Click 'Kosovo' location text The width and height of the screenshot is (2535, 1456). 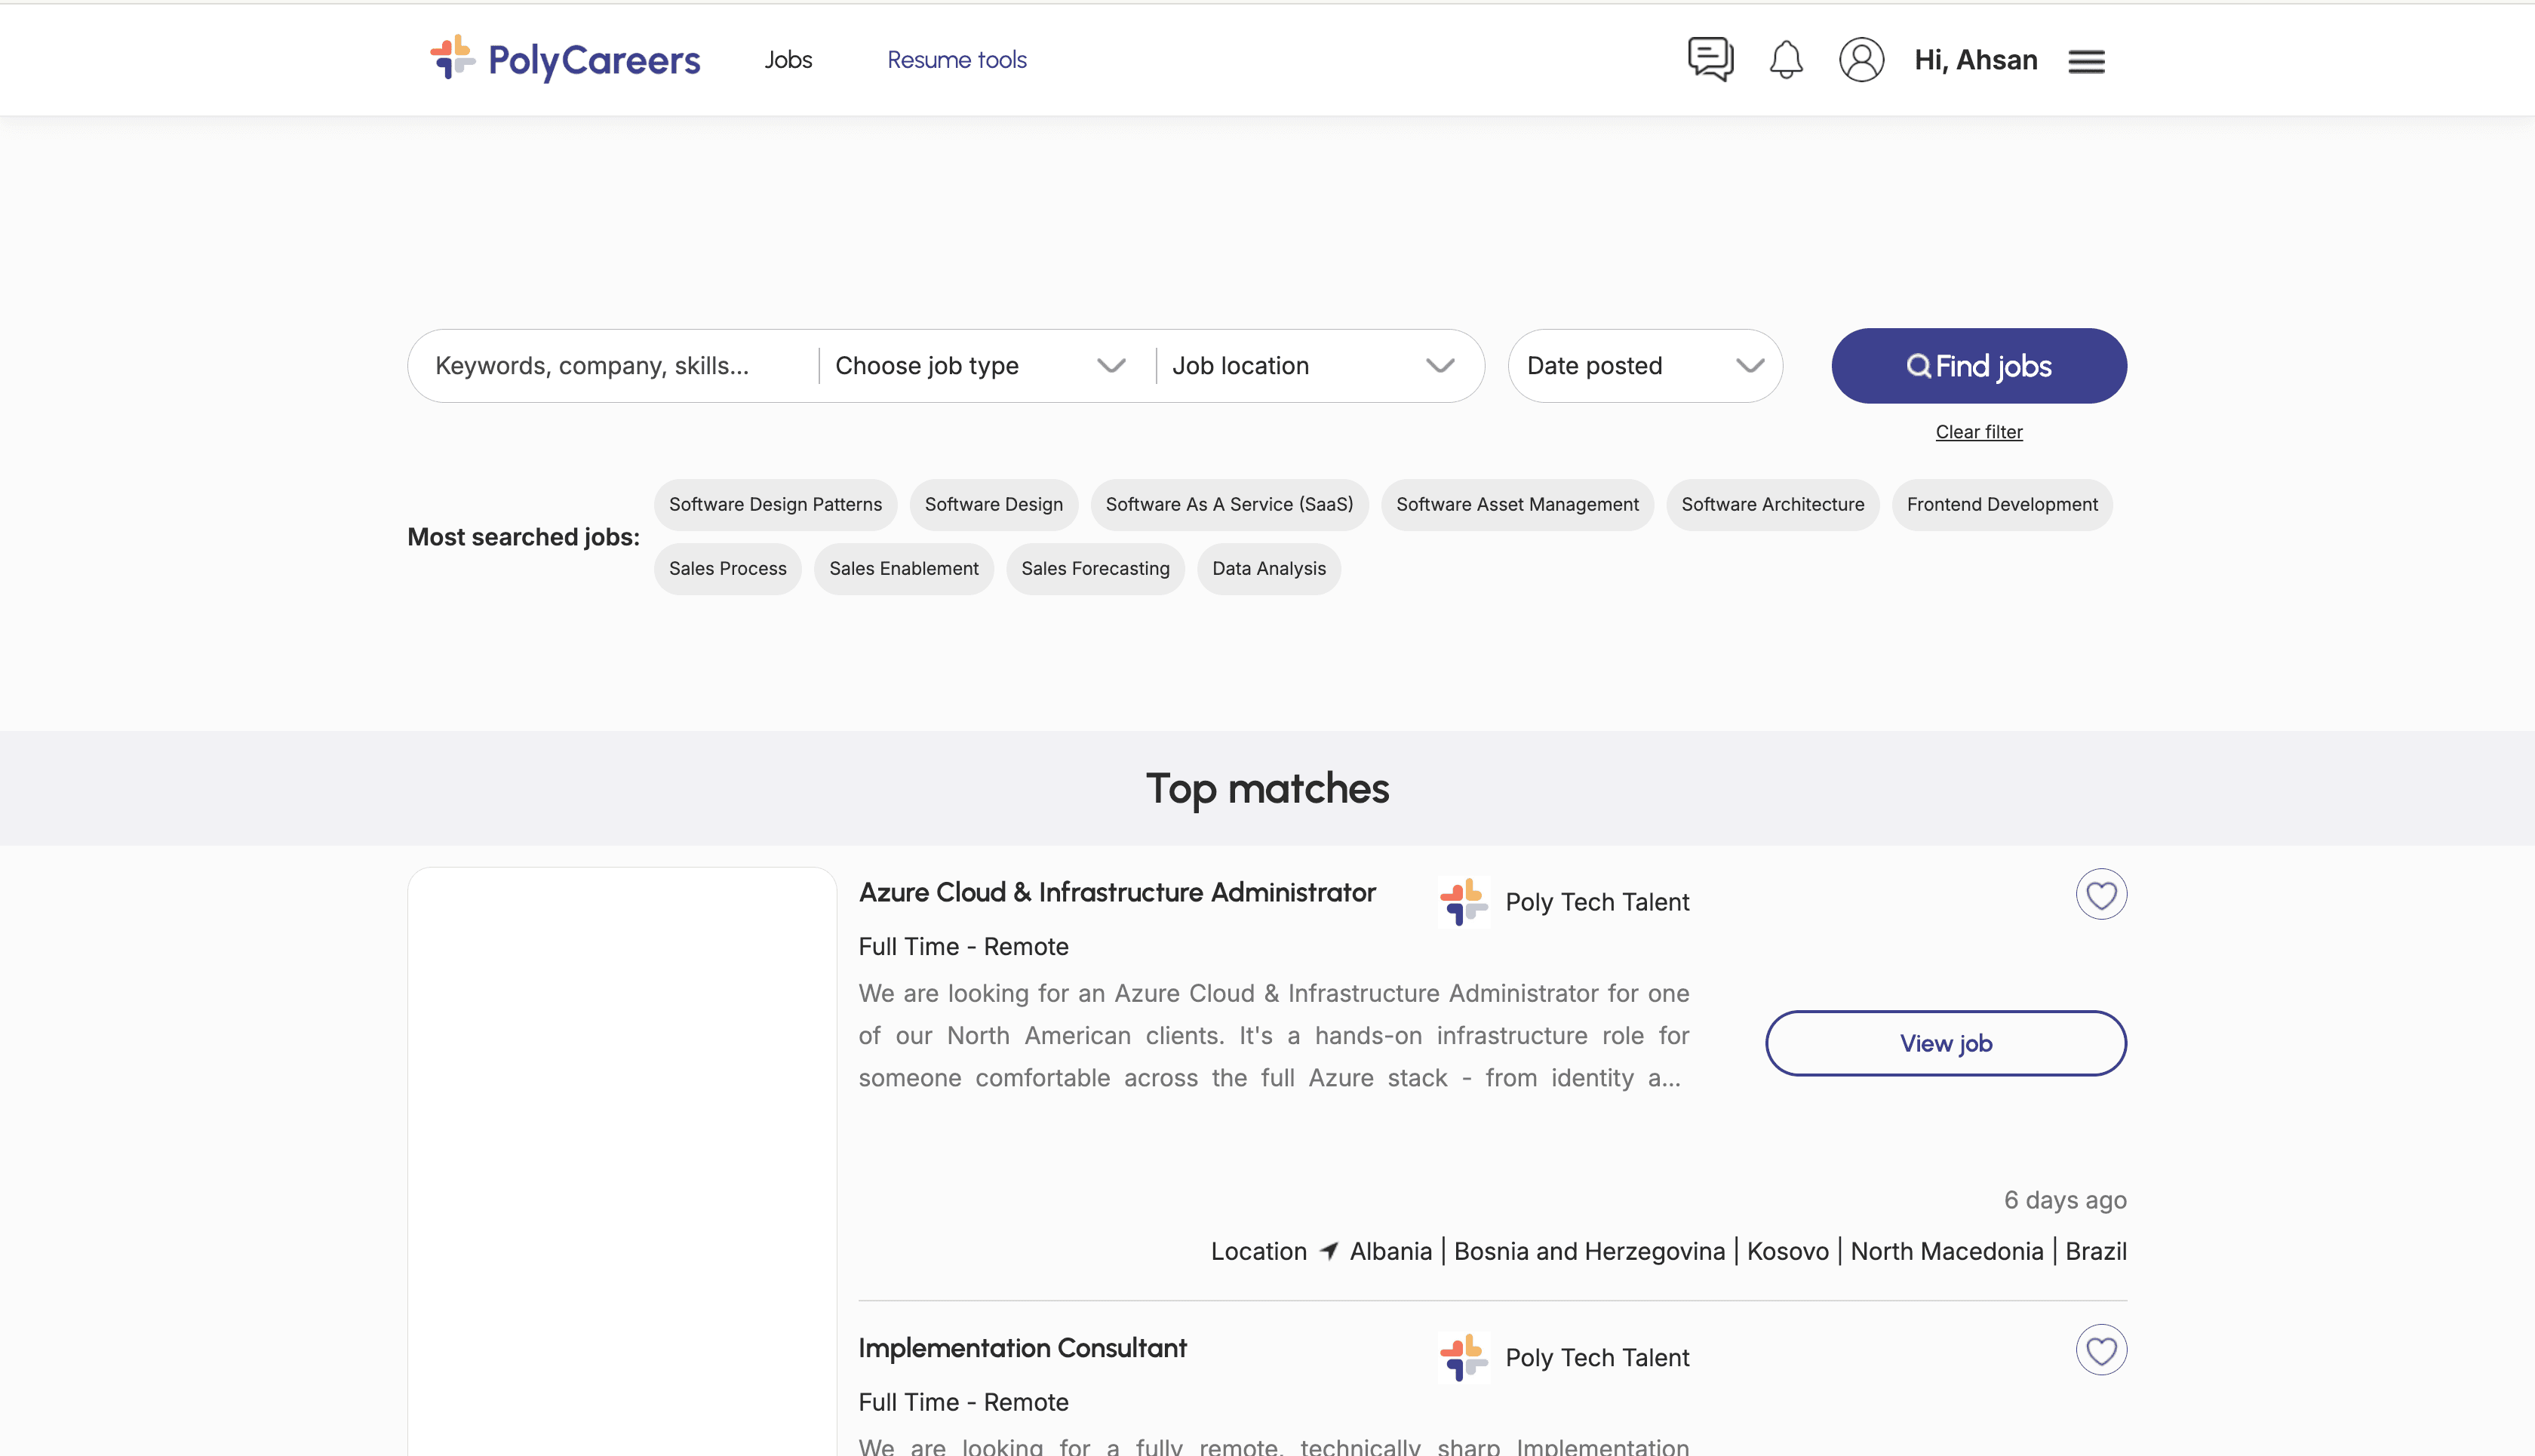click(x=1787, y=1251)
